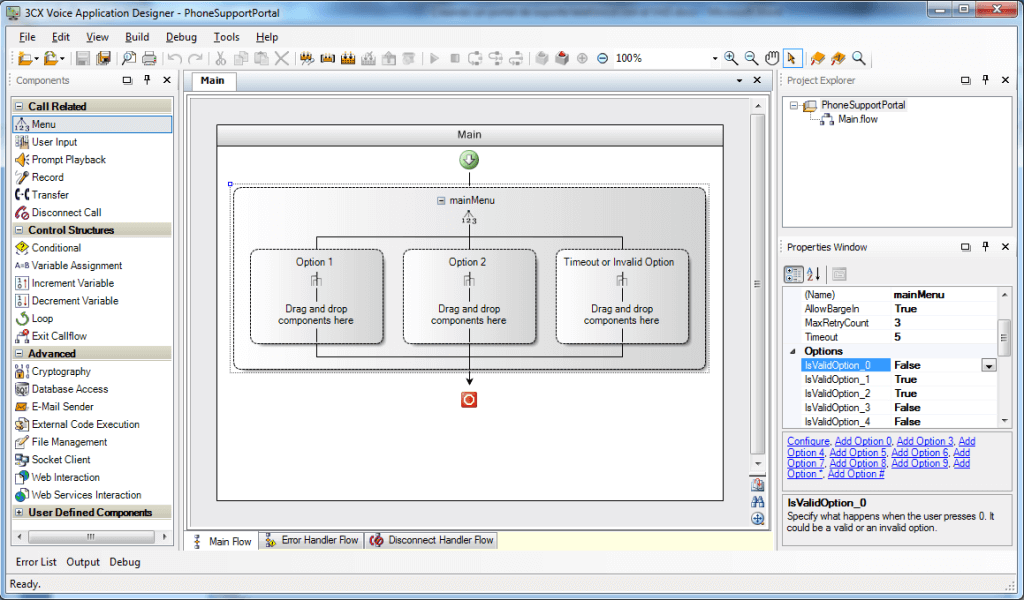
Task: Open the Build menu
Action: pyautogui.click(x=137, y=37)
